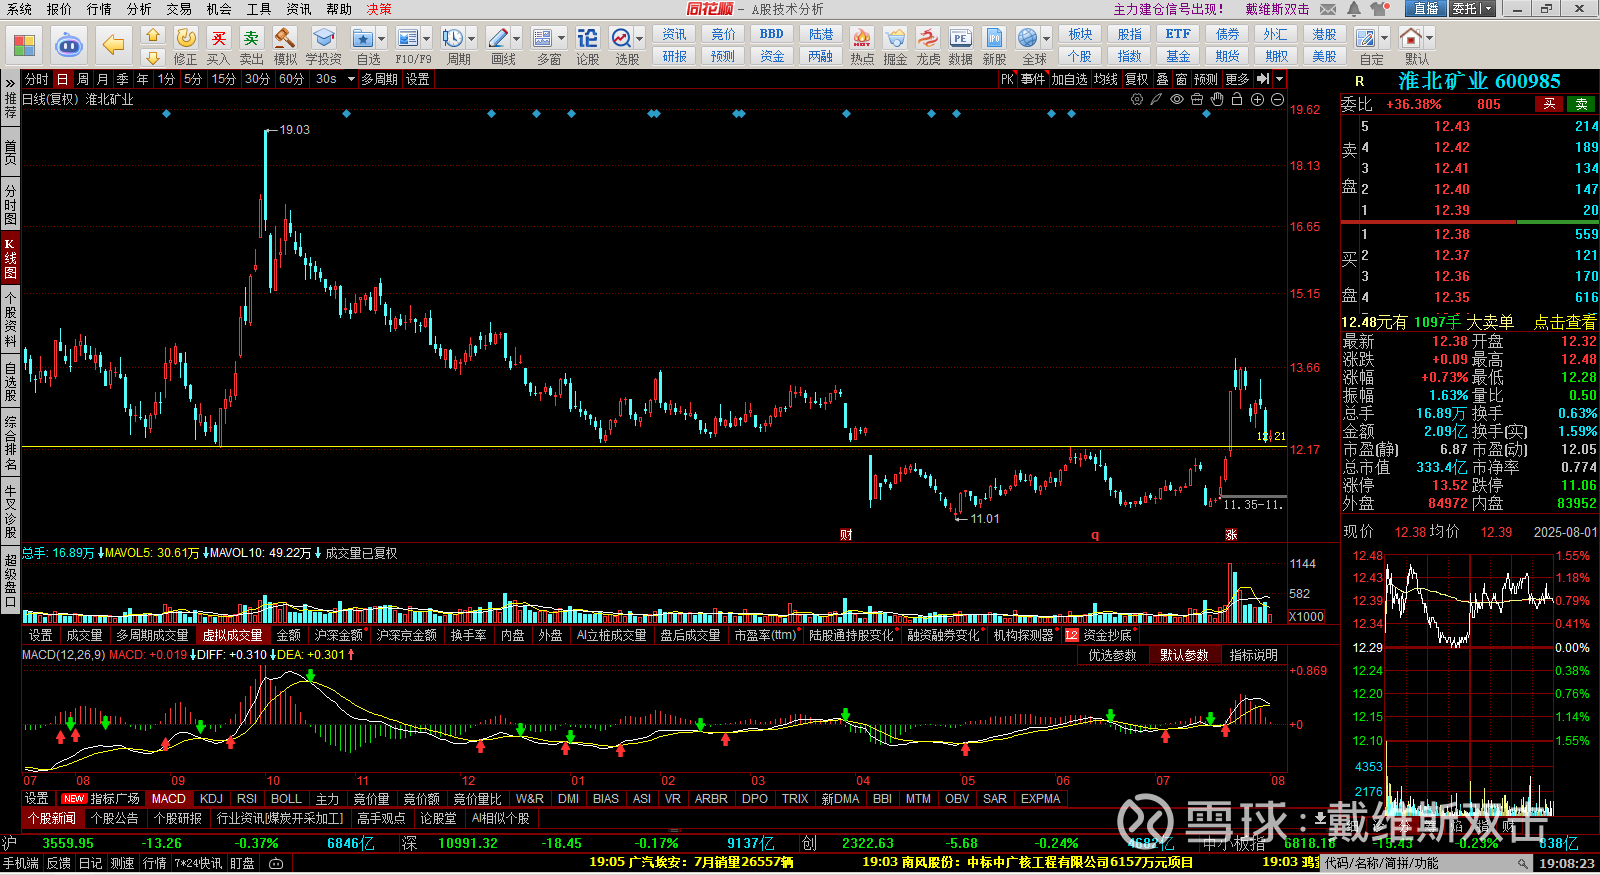Click the feather draw tool icon

tap(1157, 100)
